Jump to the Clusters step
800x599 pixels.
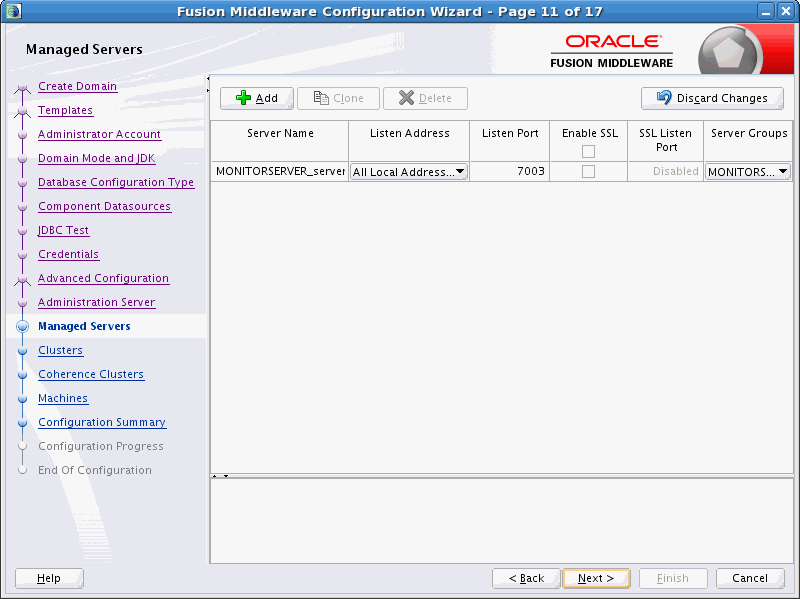click(x=60, y=350)
